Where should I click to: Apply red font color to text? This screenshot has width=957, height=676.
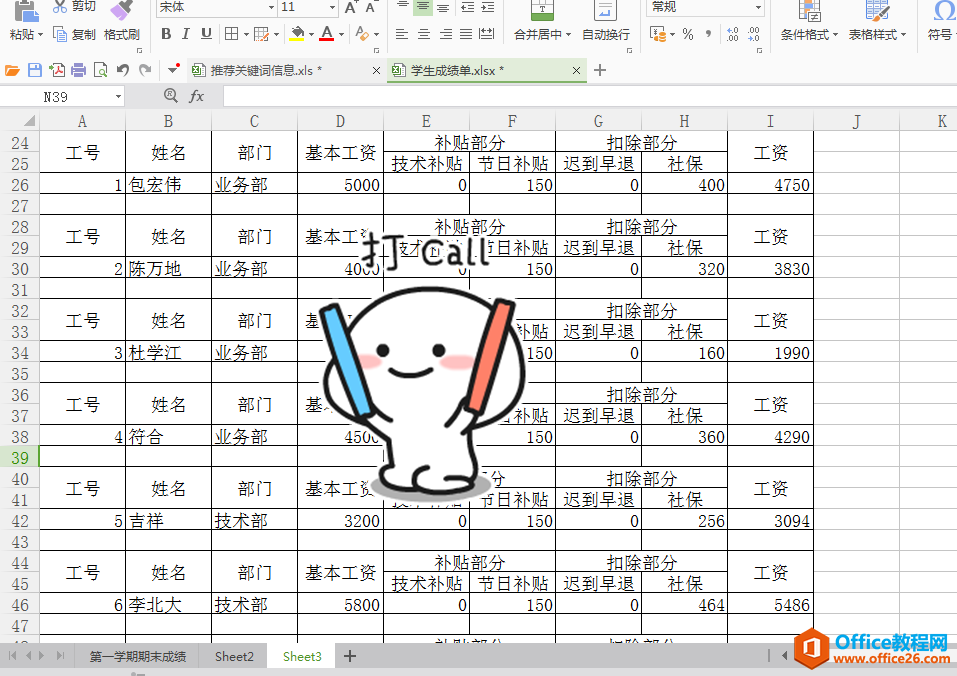[327, 34]
